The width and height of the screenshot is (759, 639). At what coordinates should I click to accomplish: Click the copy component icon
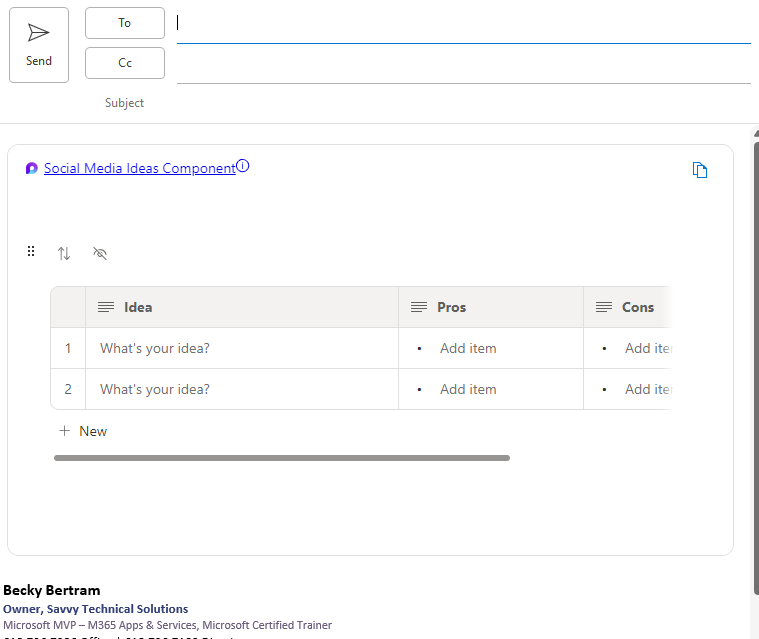700,170
